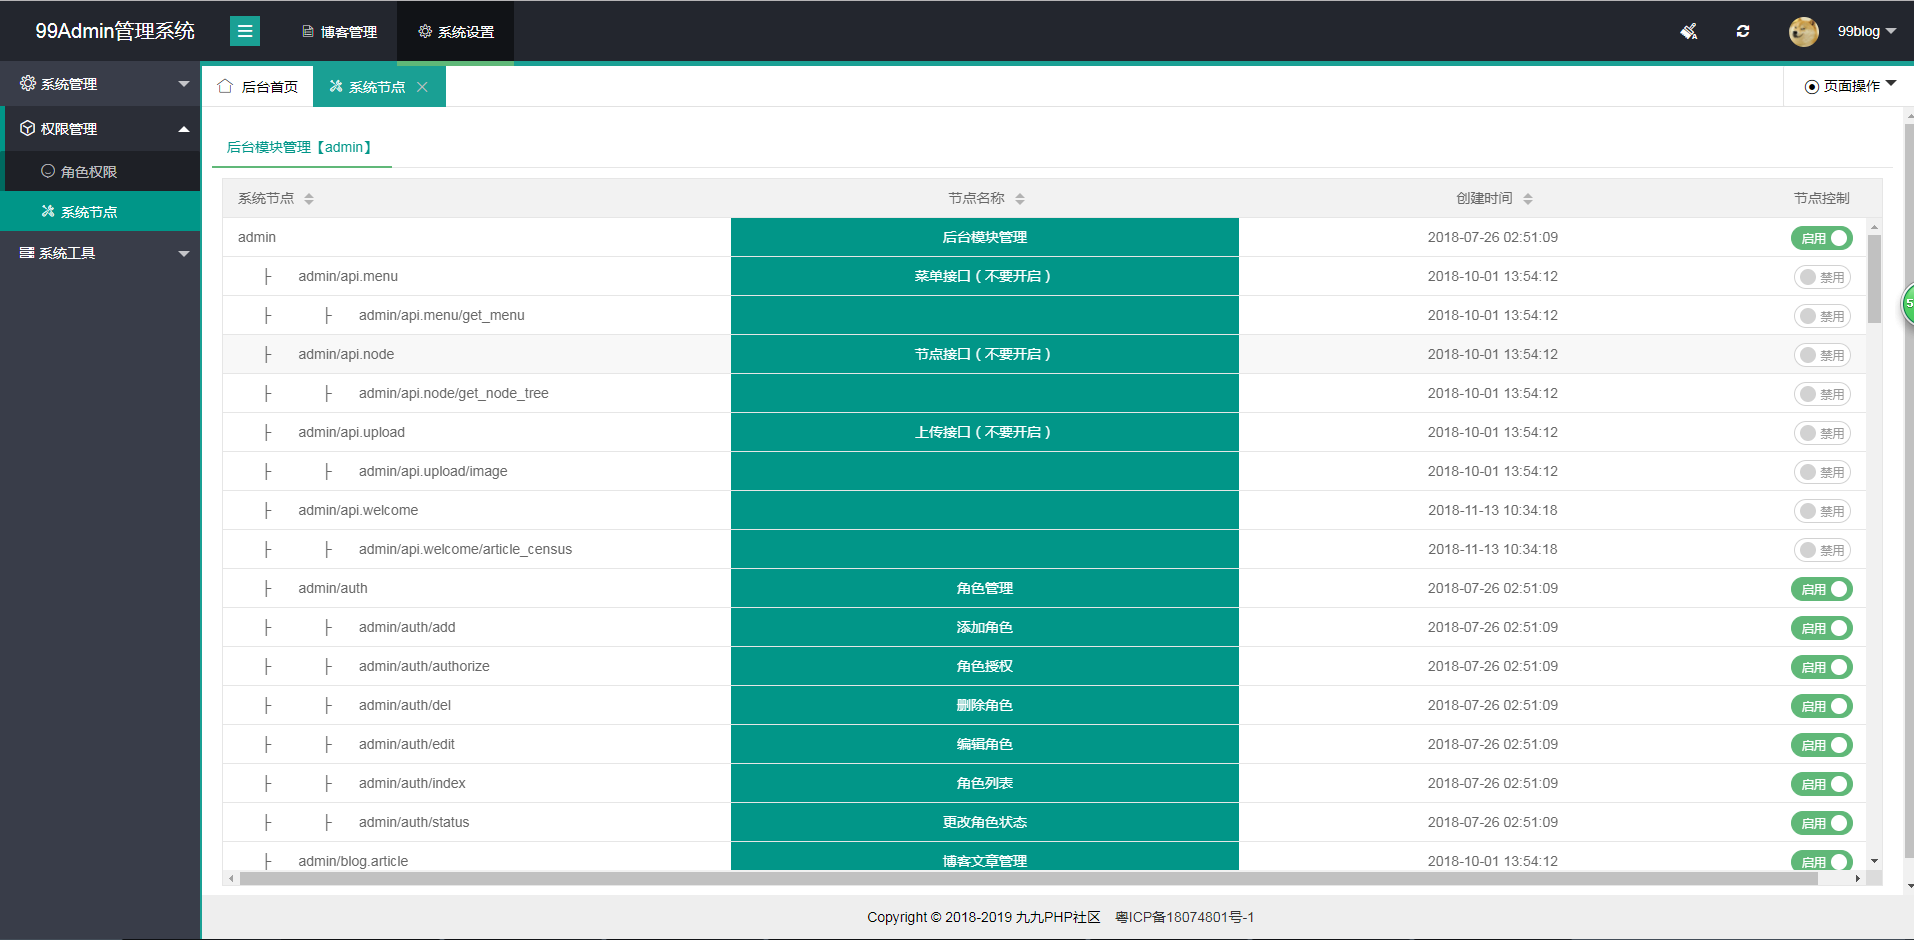This screenshot has width=1914, height=940.
Task: Click the refresh icon in header
Action: (1743, 31)
